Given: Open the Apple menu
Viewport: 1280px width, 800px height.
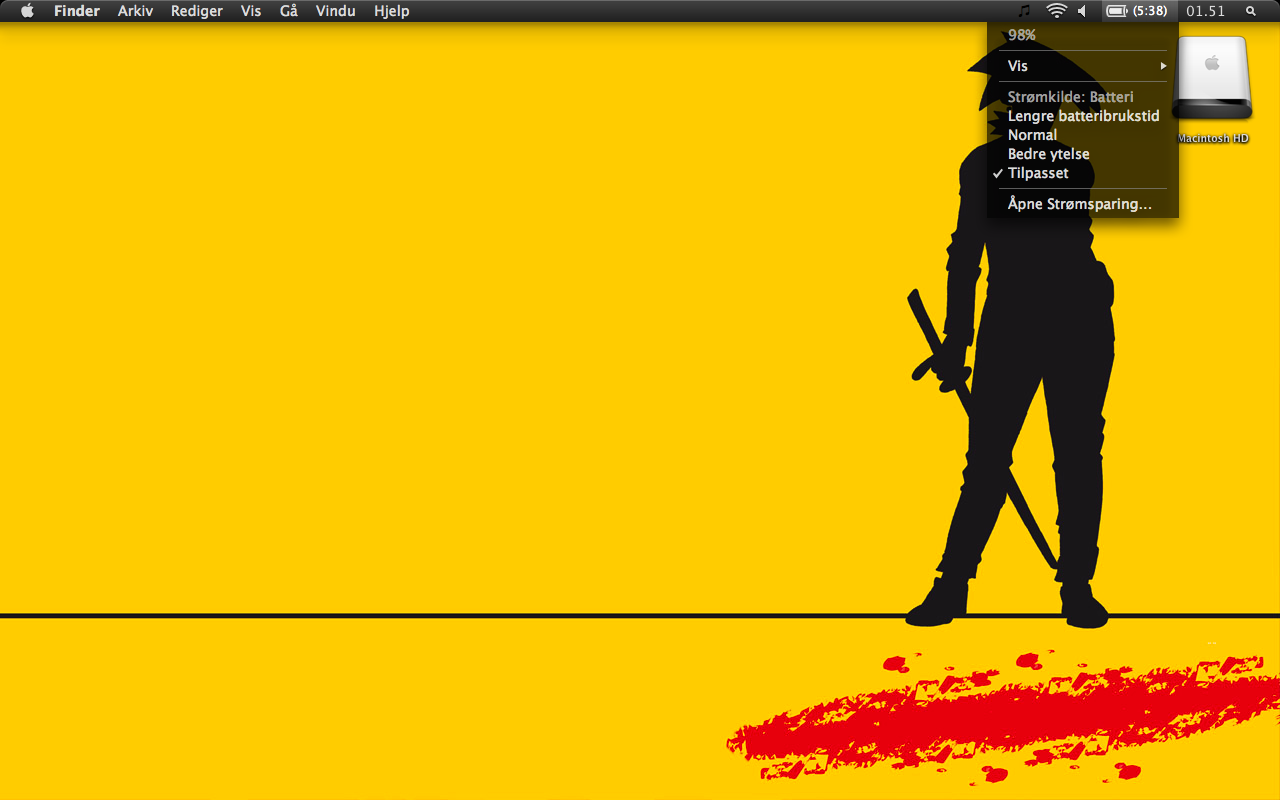Looking at the screenshot, I should click(x=27, y=11).
